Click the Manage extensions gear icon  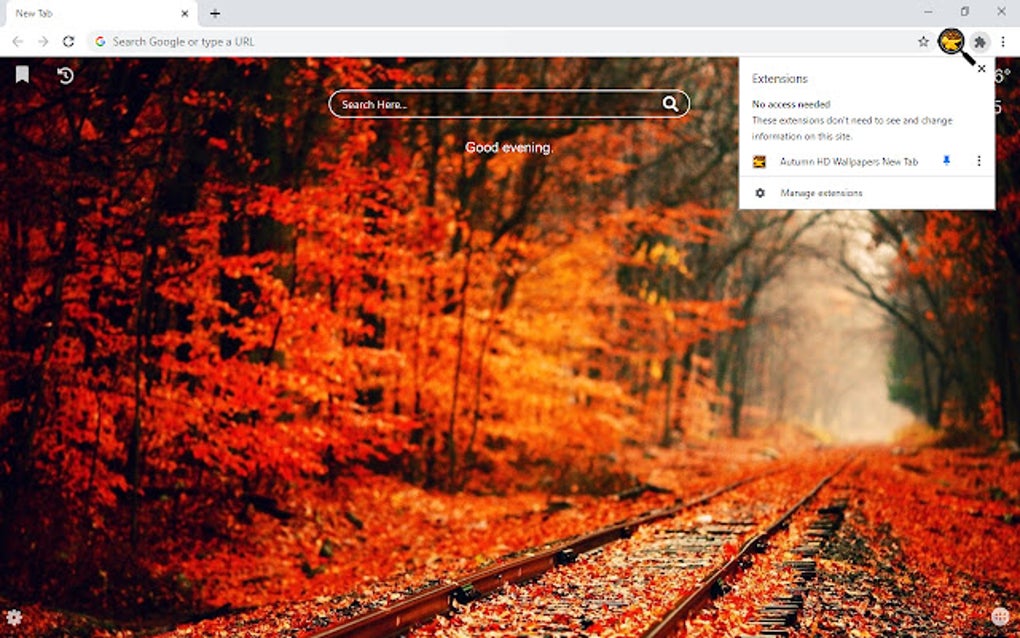[760, 193]
